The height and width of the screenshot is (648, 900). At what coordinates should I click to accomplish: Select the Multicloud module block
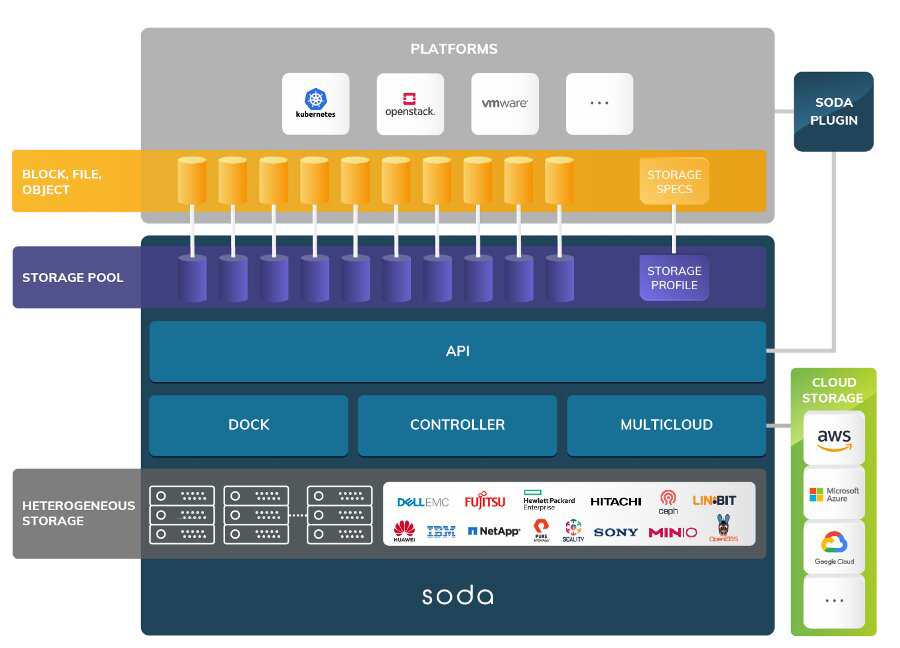click(x=666, y=425)
